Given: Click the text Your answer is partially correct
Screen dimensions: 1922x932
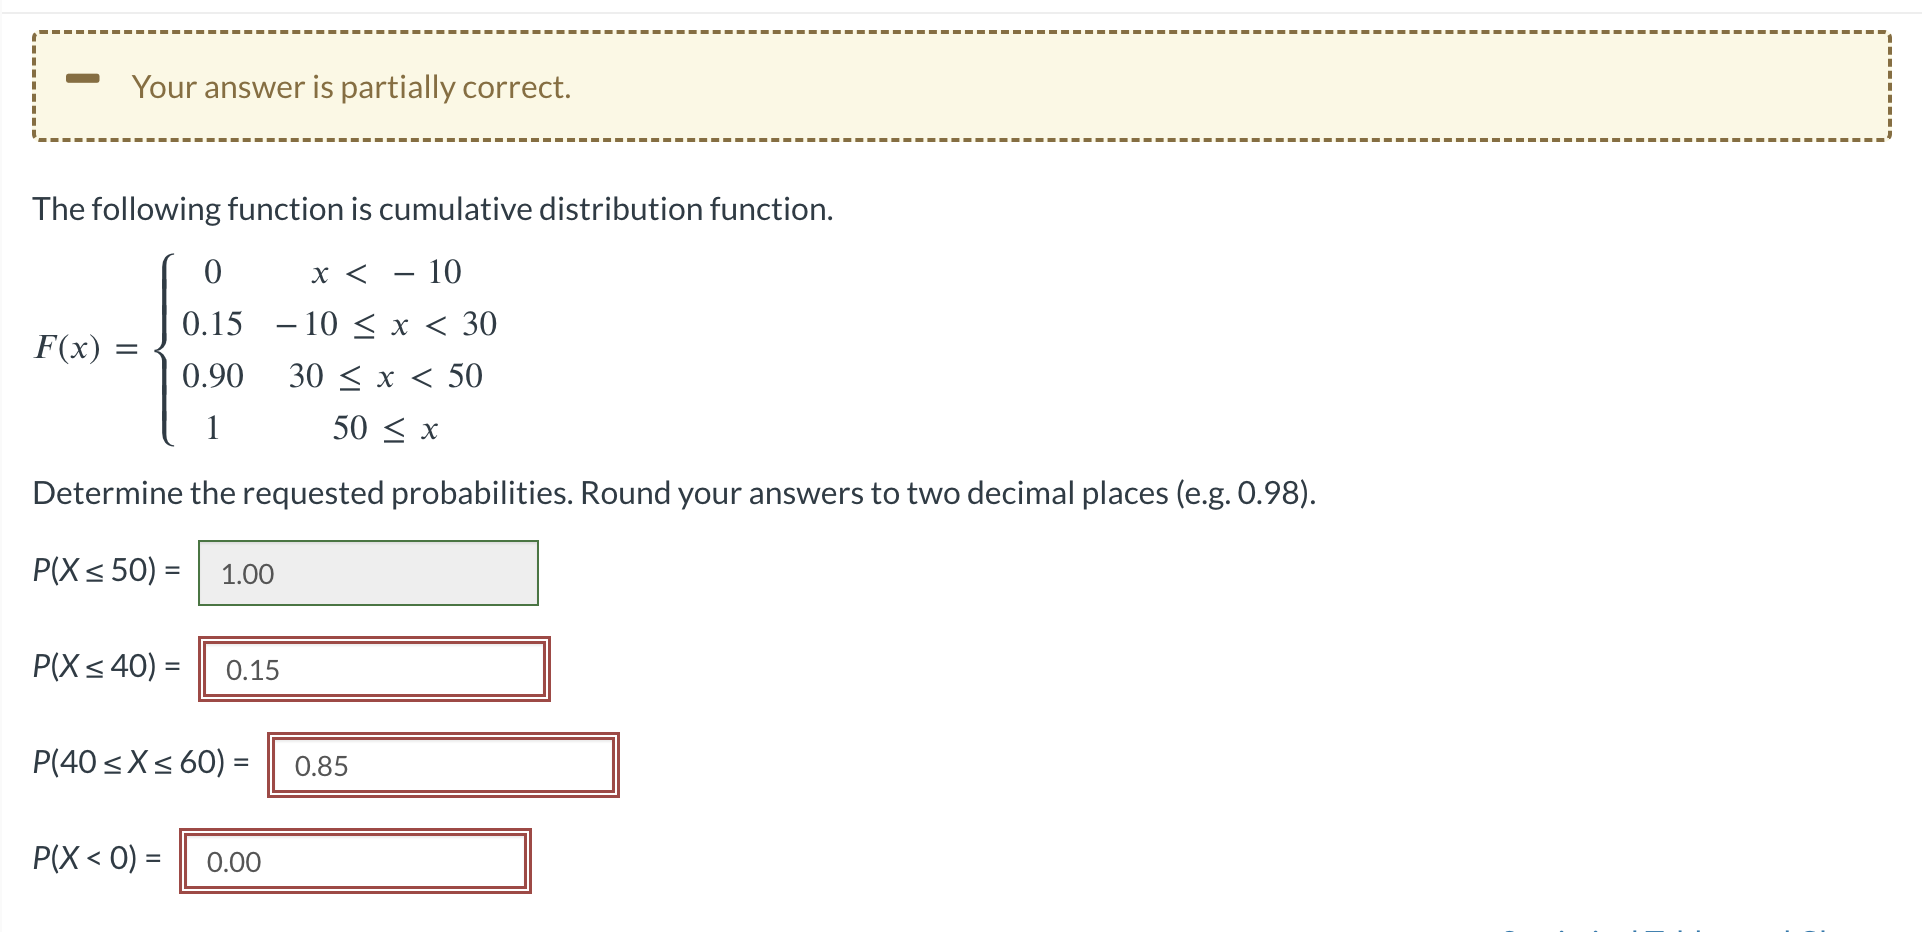Looking at the screenshot, I should pos(351,86).
